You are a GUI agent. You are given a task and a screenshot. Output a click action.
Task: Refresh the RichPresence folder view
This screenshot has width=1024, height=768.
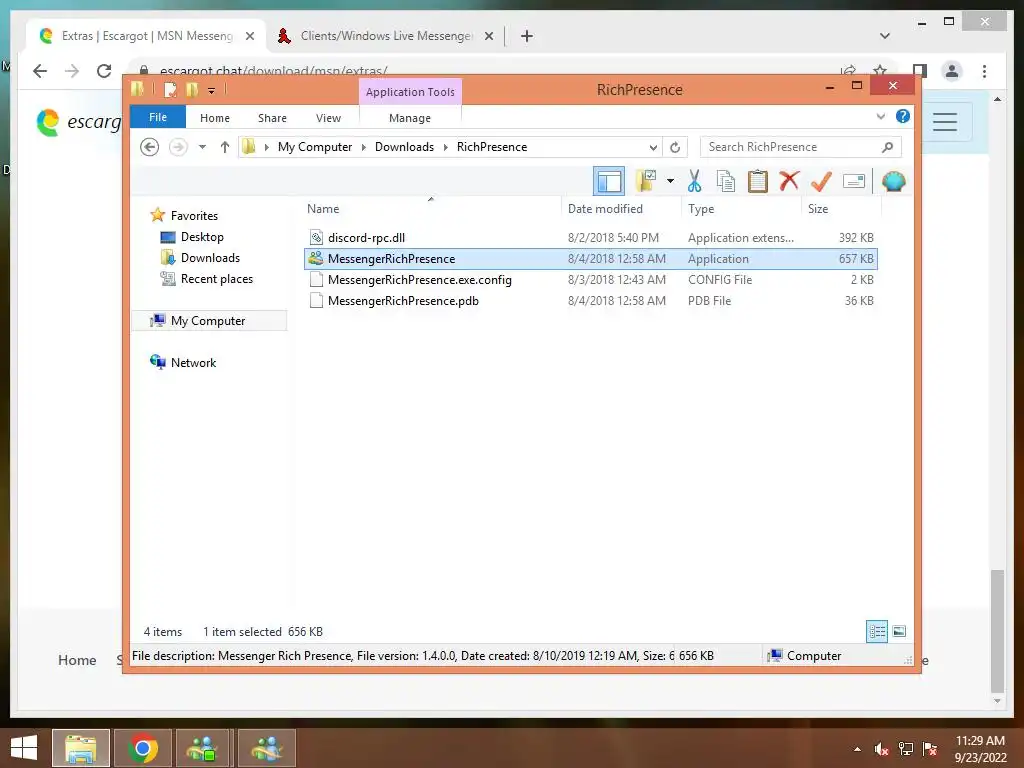675,147
